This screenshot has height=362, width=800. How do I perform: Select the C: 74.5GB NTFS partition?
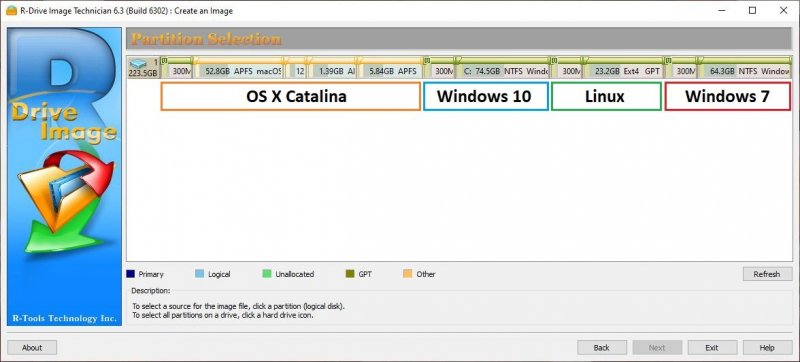[x=502, y=68]
